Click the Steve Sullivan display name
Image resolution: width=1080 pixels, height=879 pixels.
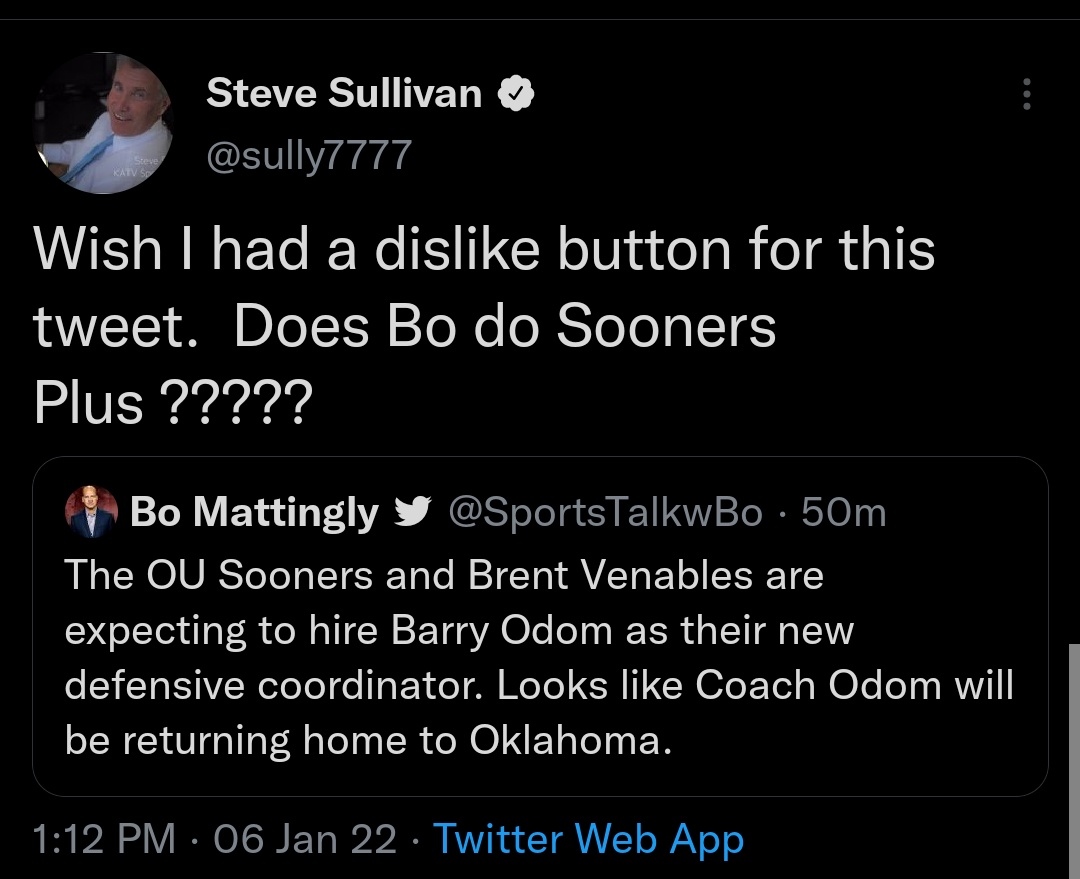[344, 94]
